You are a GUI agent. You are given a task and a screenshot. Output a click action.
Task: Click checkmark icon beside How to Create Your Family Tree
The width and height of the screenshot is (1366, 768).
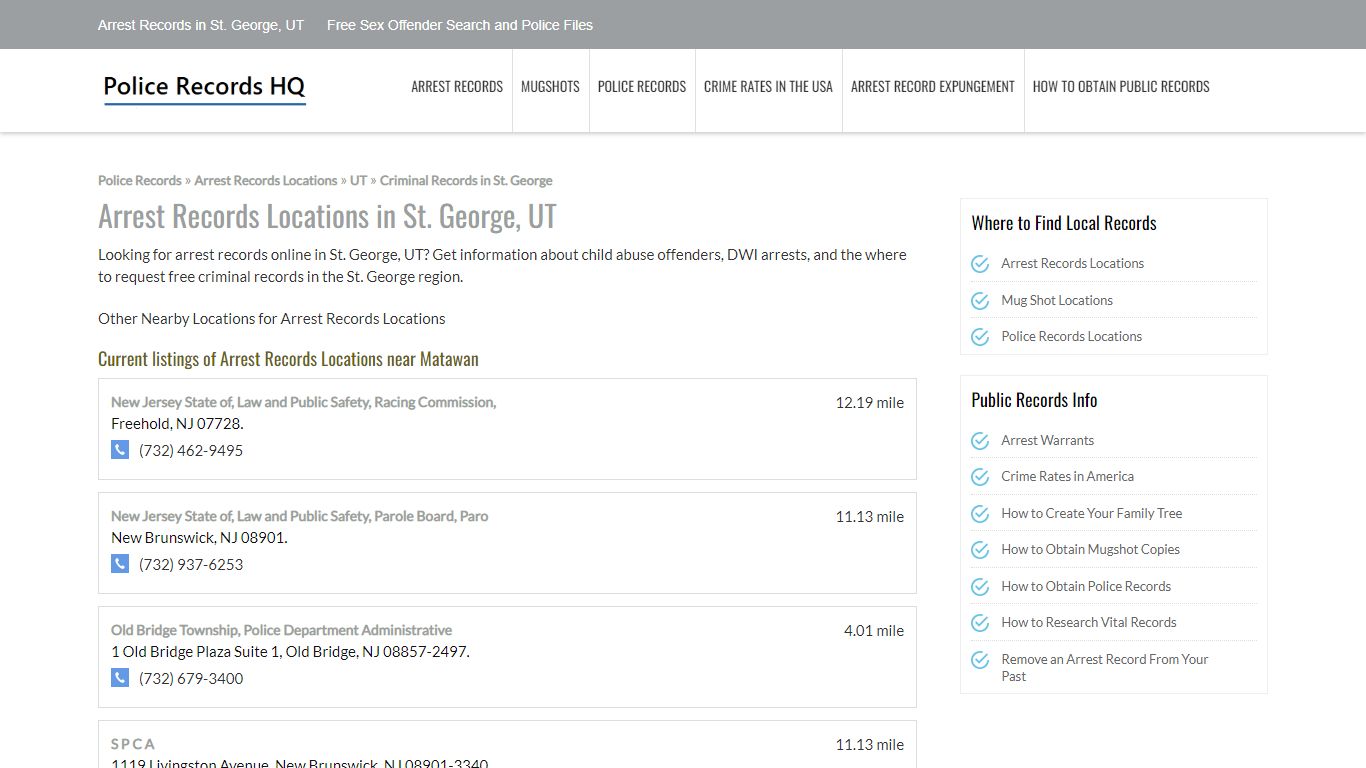click(980, 514)
